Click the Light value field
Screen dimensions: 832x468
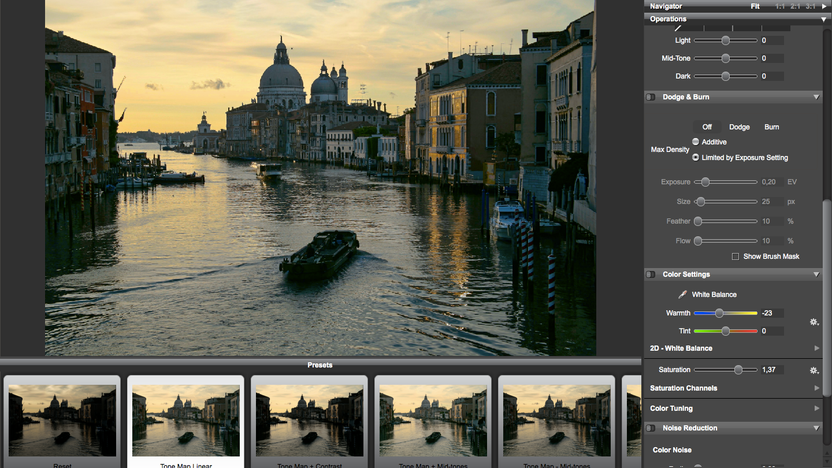coord(772,40)
